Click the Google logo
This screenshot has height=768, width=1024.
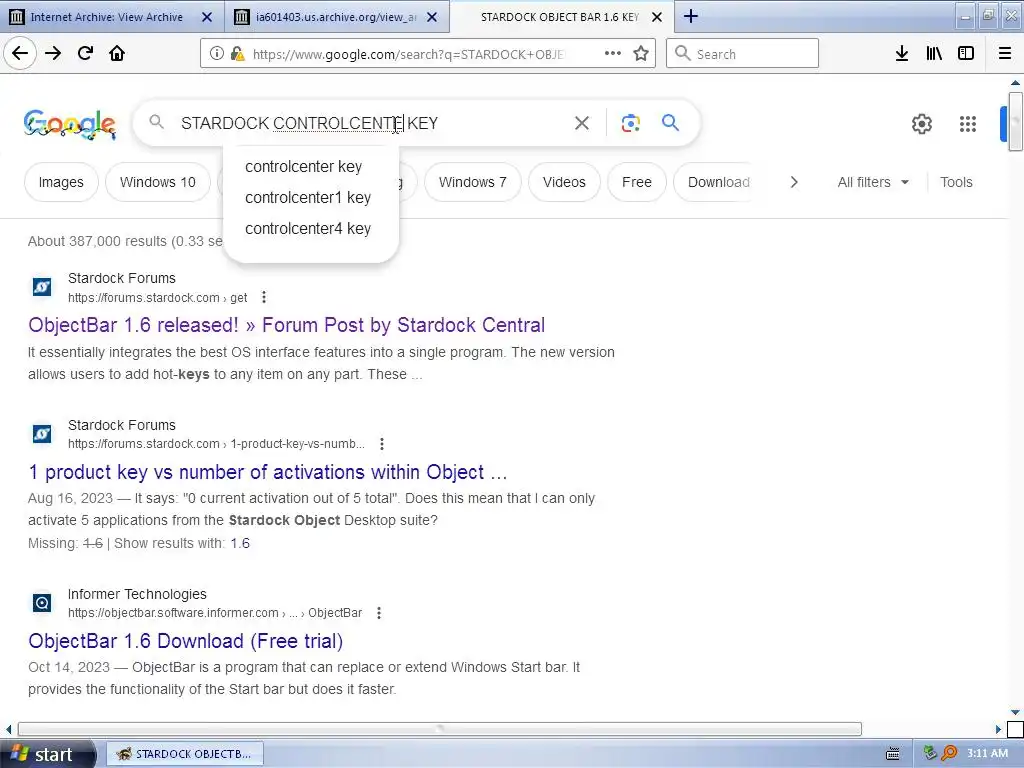(70, 124)
